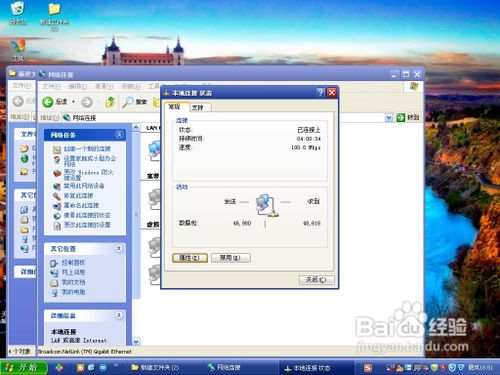
Task: Collapse the 其它位置 panel
Action: (119, 248)
